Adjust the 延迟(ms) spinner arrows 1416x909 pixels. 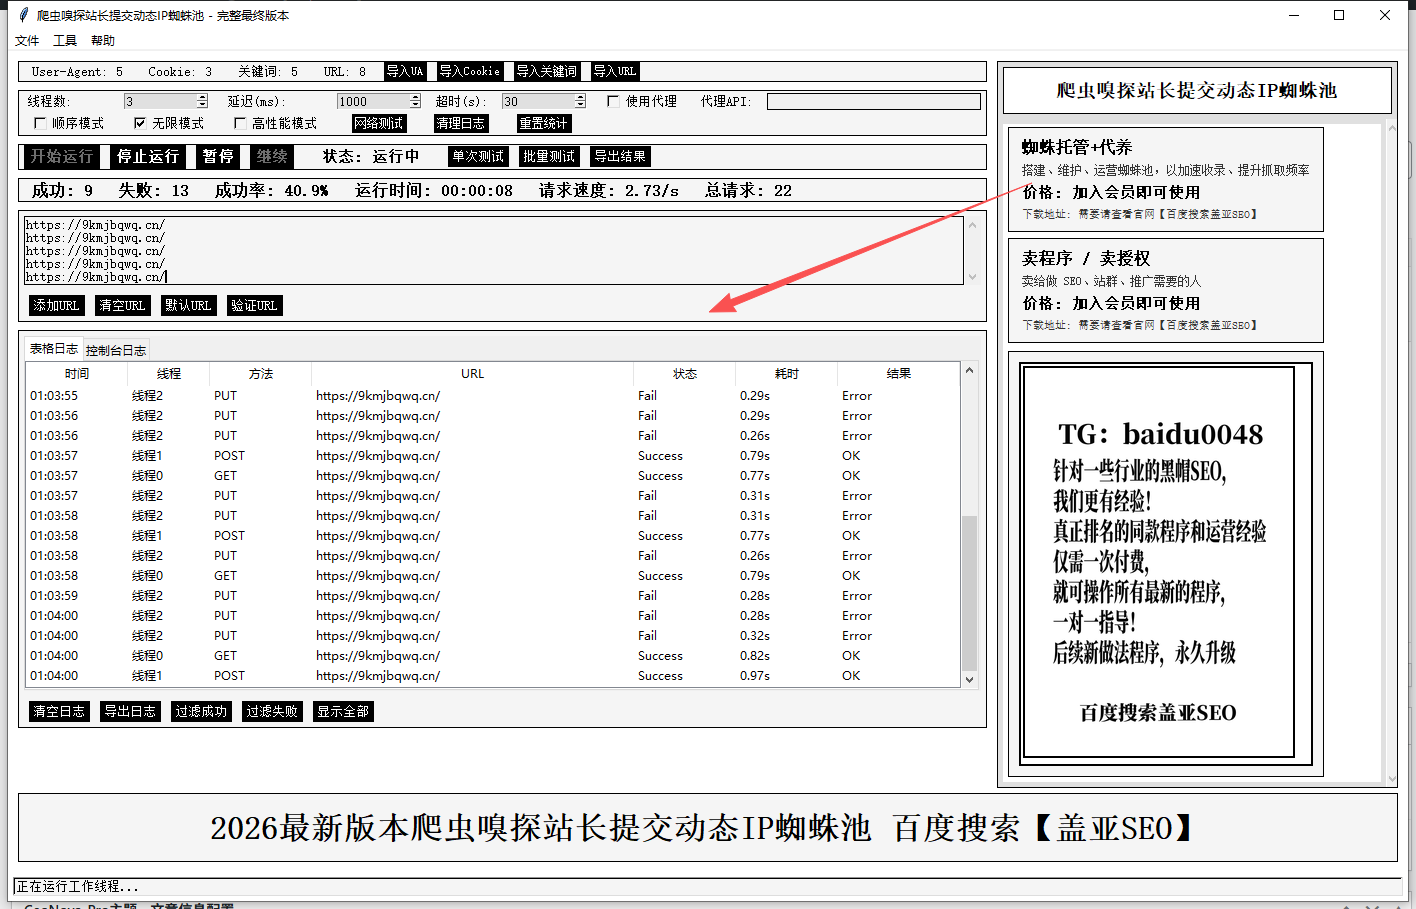coord(415,101)
